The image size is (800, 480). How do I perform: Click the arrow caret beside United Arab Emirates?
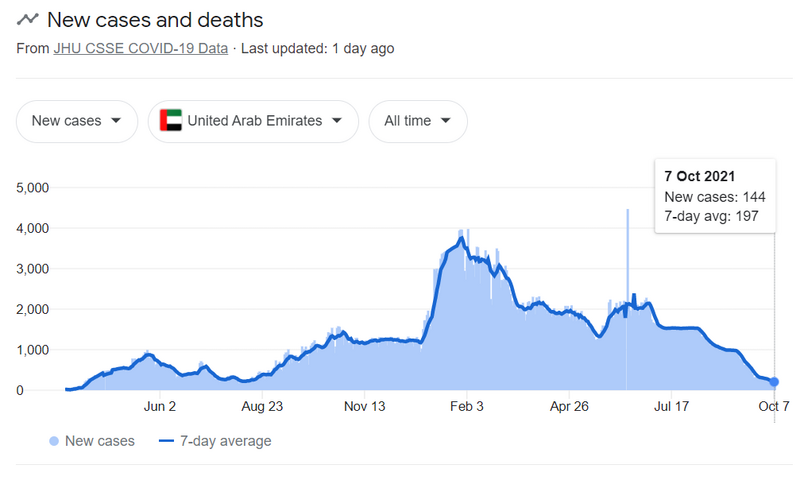336,121
